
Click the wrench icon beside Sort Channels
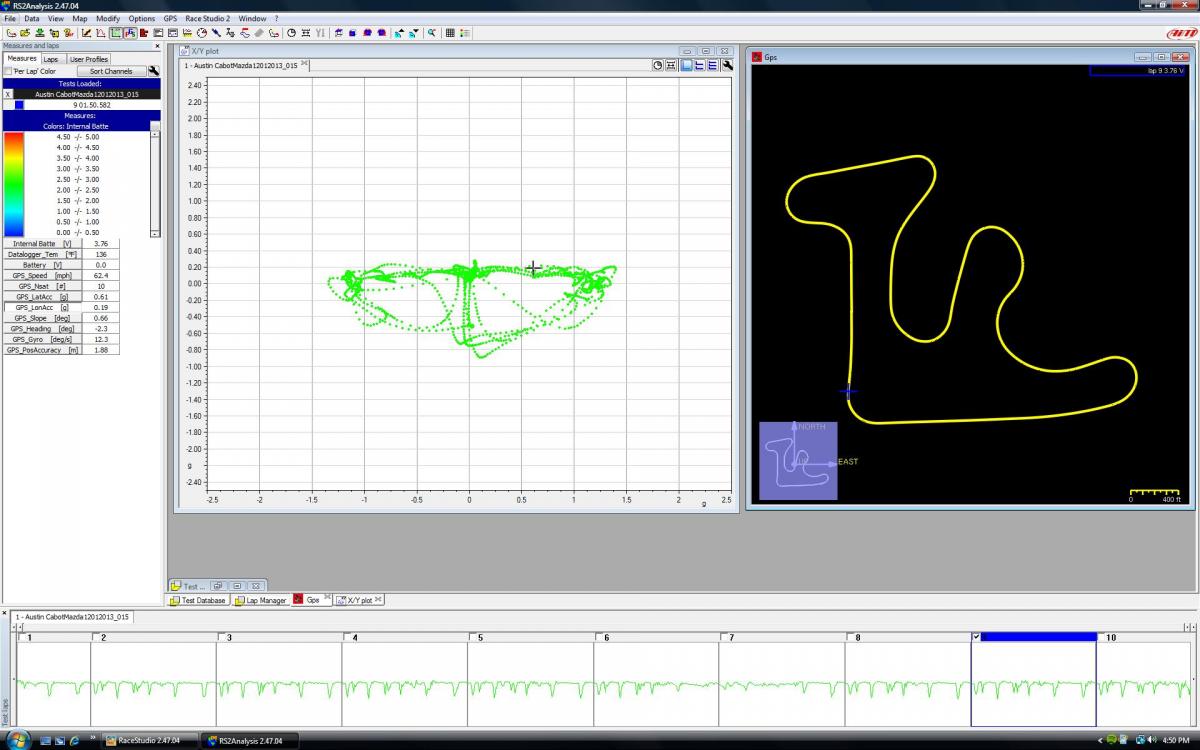pos(154,71)
